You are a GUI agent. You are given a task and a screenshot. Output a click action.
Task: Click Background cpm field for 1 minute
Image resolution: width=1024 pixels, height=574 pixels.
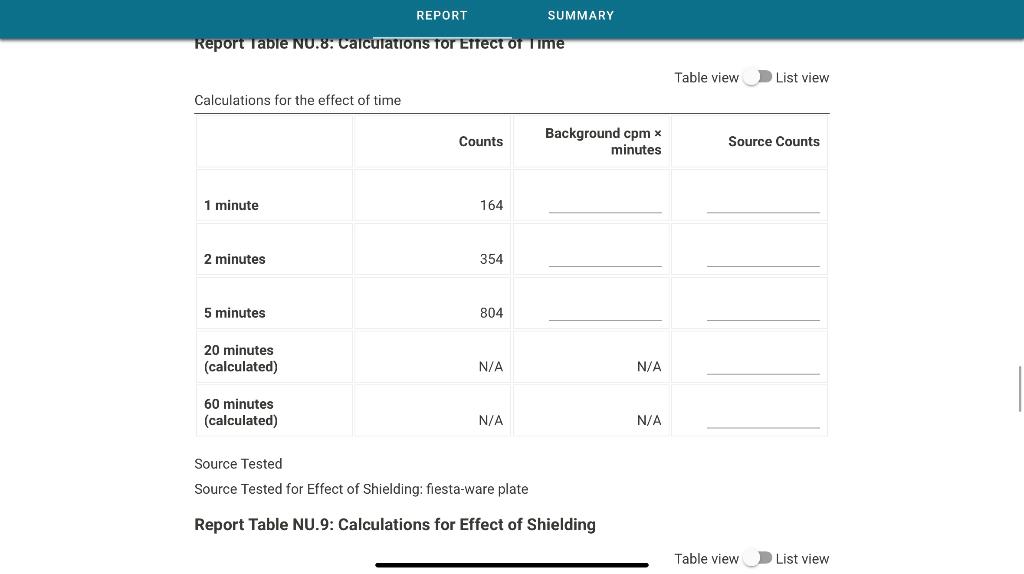point(605,204)
